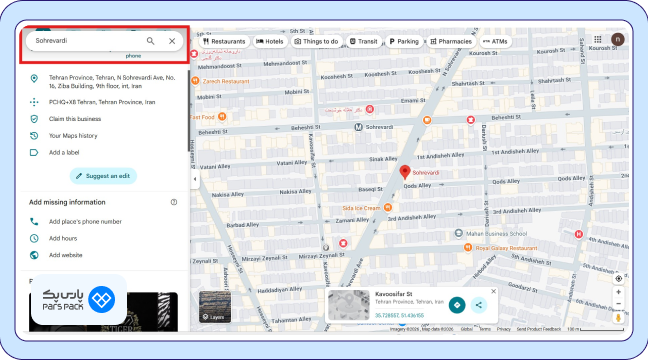Click the location pin icon beside address
This screenshot has width=648, height=360.
click(x=34, y=78)
